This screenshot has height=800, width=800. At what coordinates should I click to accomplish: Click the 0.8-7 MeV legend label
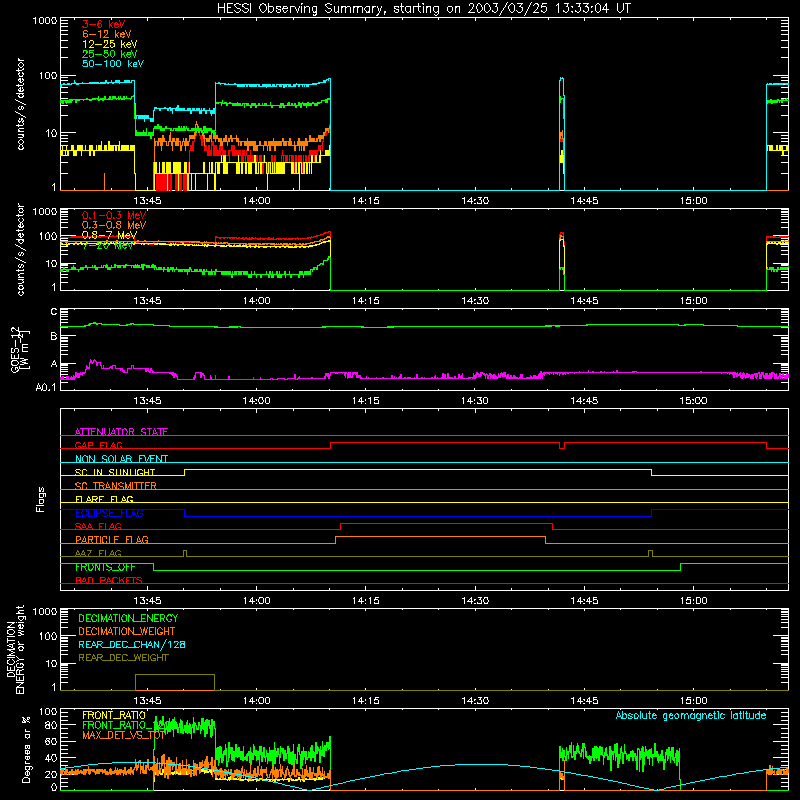tap(109, 235)
